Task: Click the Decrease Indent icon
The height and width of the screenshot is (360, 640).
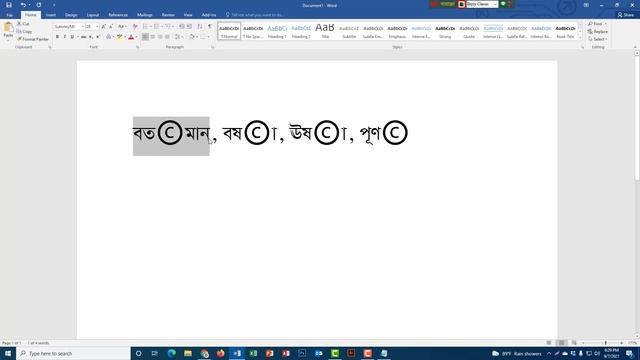Action: (x=182, y=27)
